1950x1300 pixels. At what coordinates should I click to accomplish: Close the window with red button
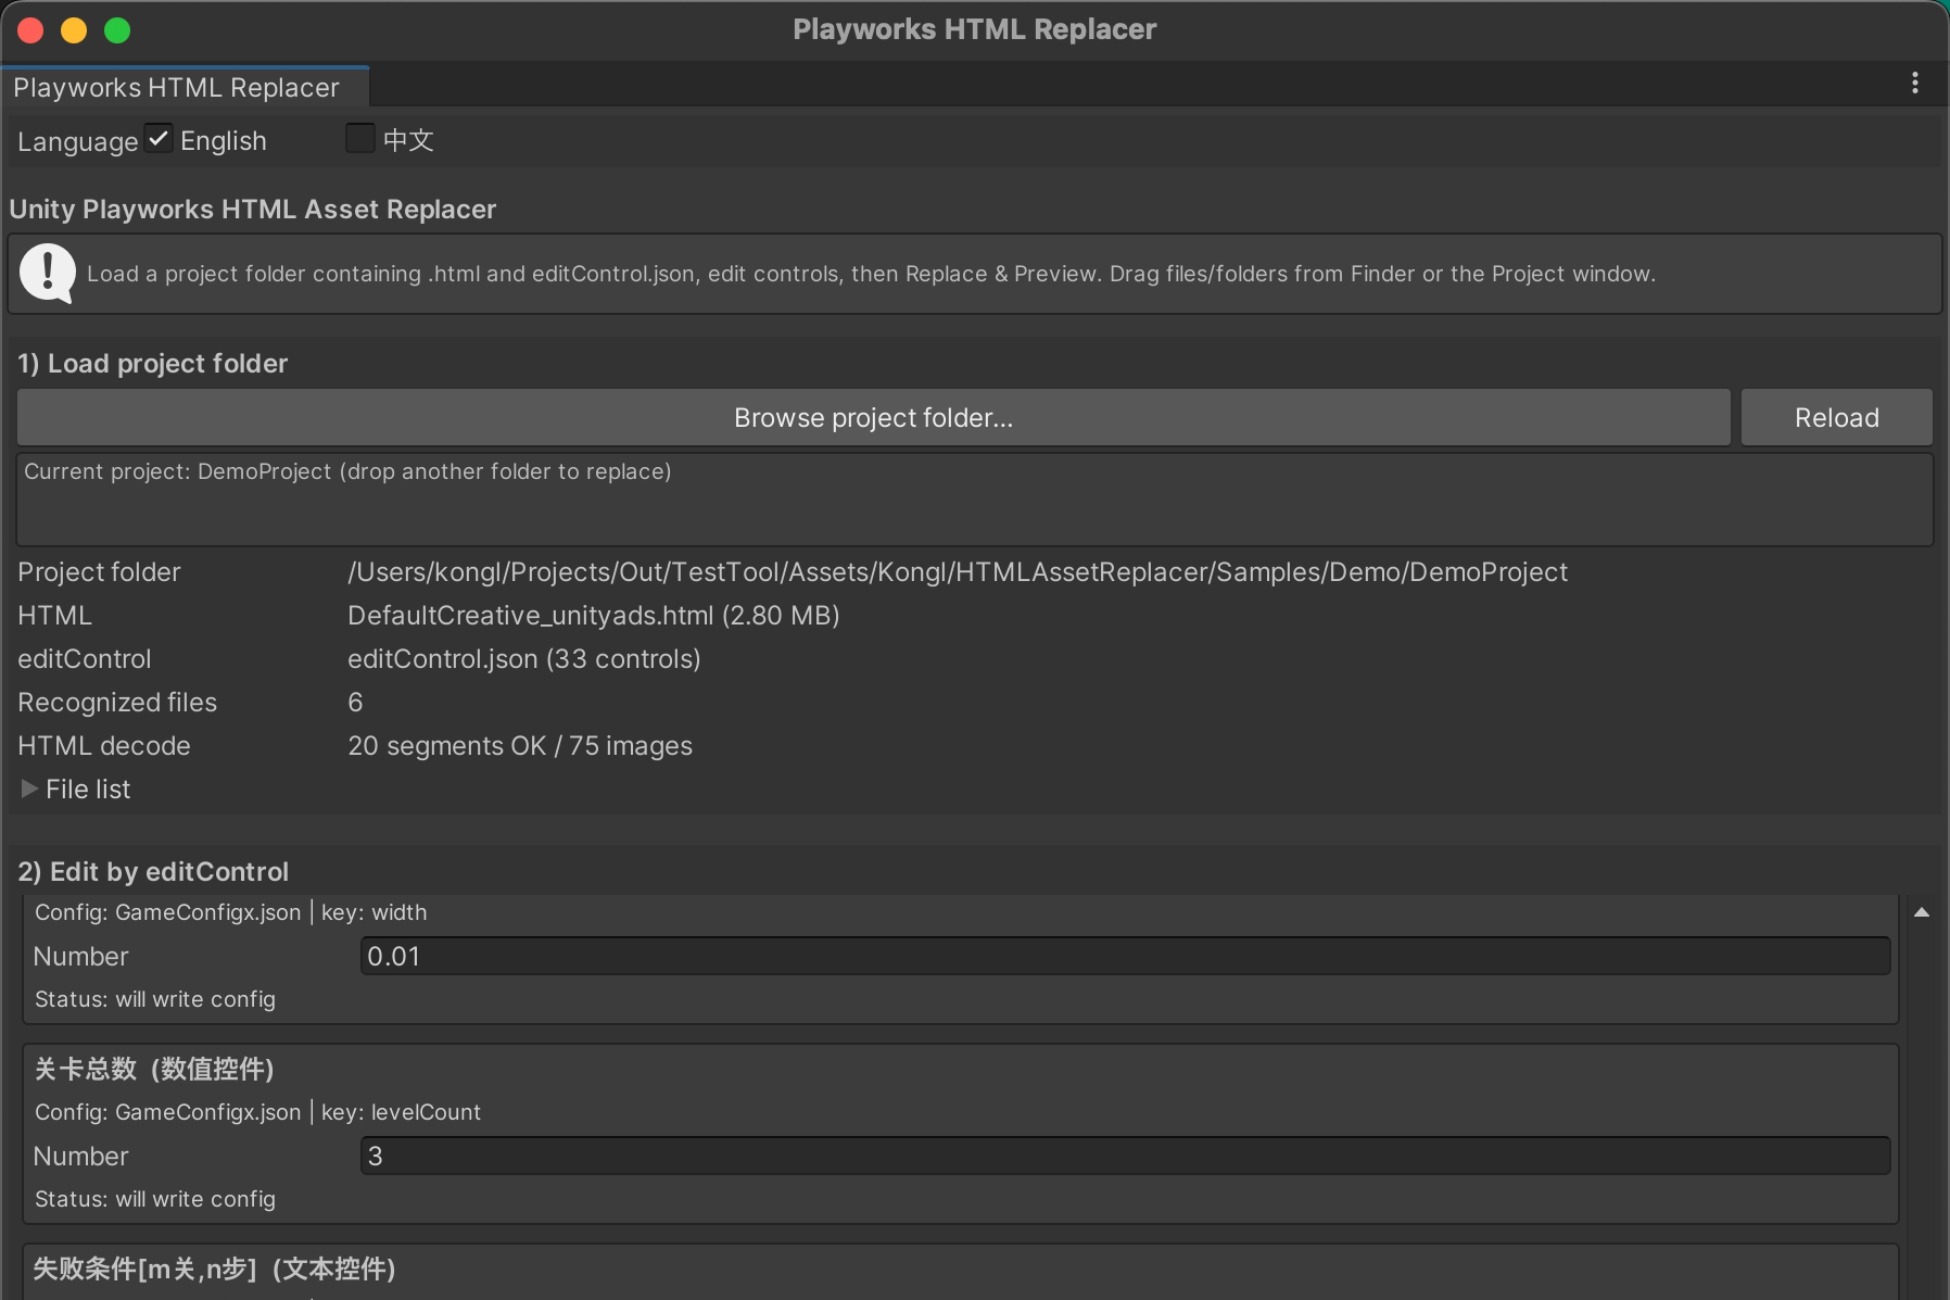coord(31,30)
